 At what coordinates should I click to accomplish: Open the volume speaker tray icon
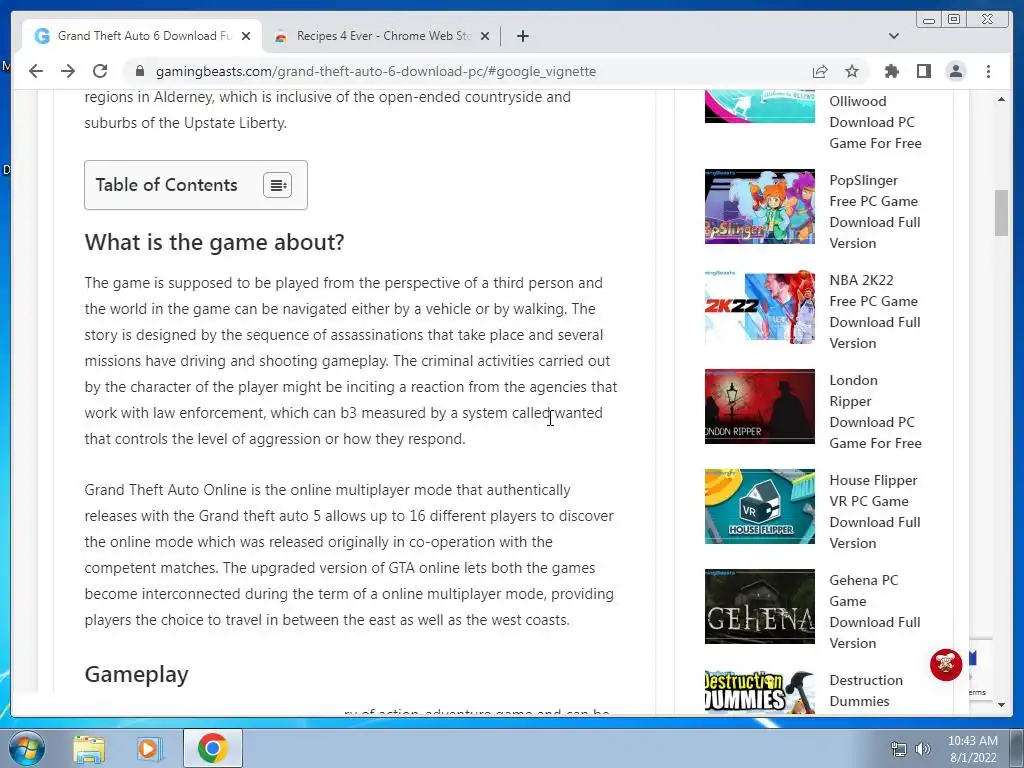[x=923, y=749]
